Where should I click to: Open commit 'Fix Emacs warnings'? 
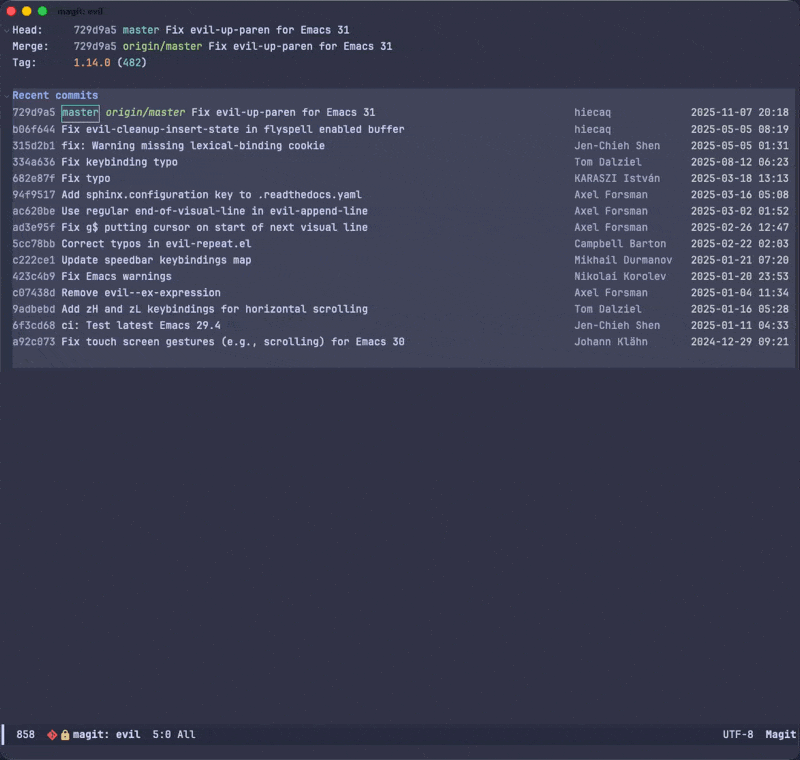(116, 276)
